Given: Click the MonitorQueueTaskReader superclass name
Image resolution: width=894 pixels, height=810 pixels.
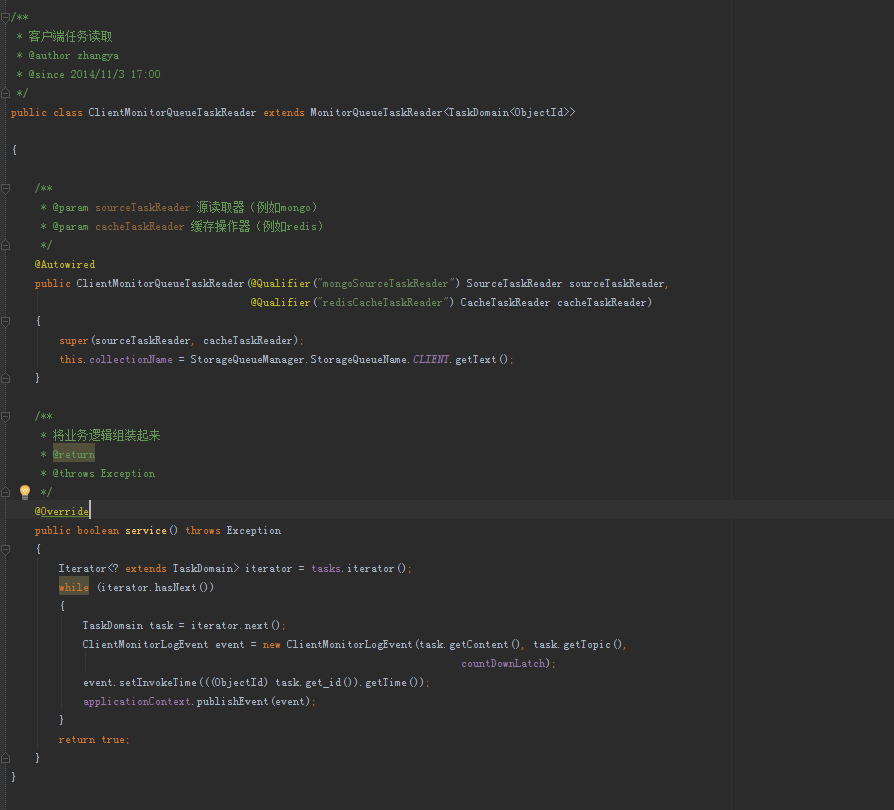Looking at the screenshot, I should (376, 113).
